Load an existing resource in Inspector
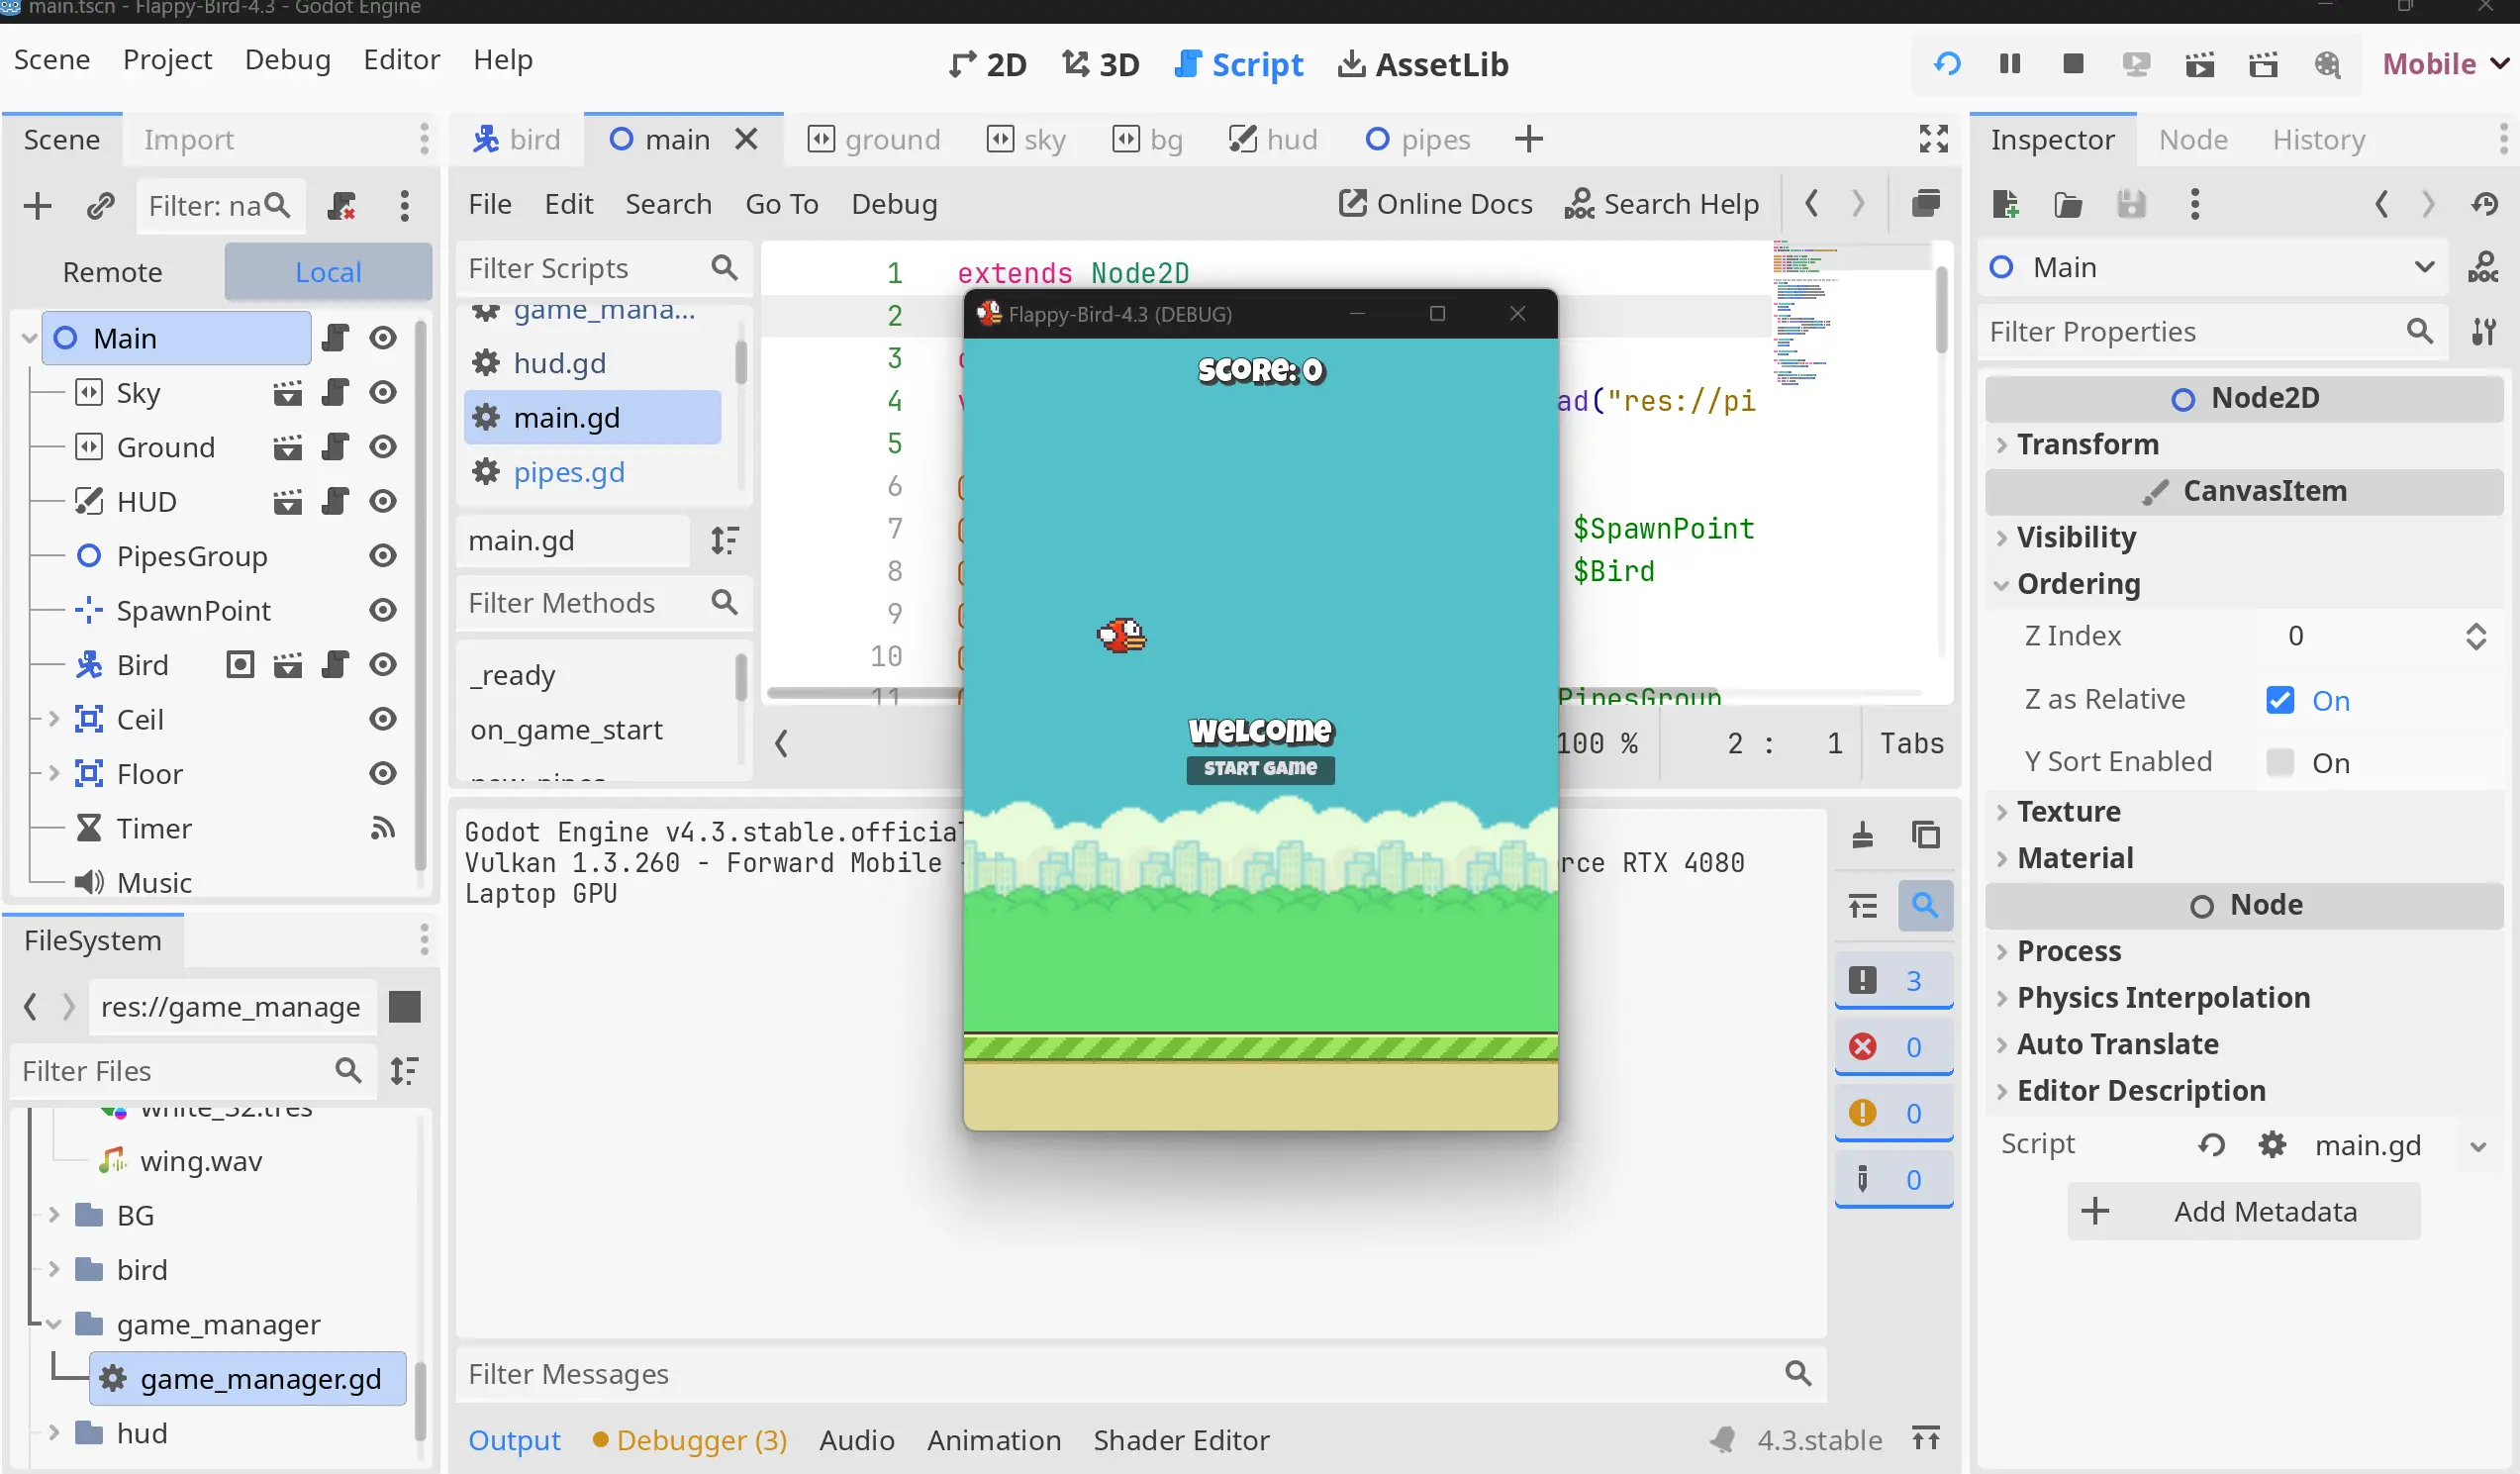 click(x=2068, y=204)
